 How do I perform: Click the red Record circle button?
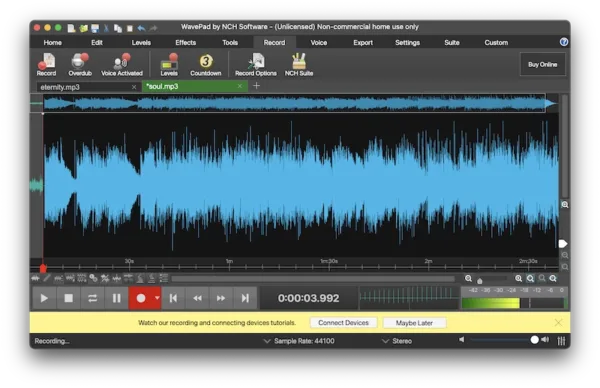point(141,298)
